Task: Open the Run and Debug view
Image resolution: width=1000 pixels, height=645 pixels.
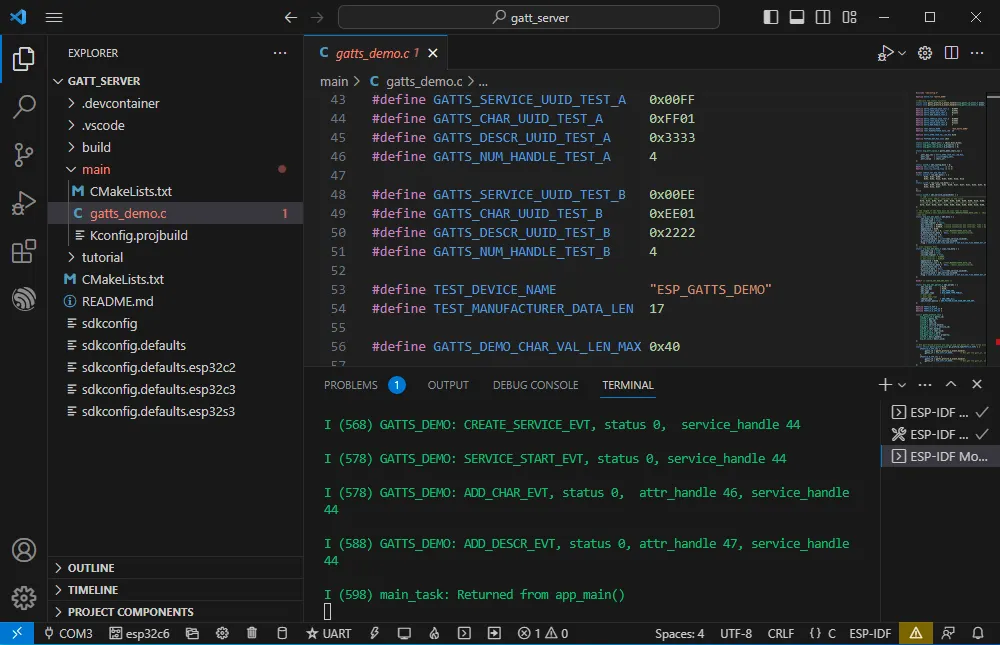Action: point(24,203)
